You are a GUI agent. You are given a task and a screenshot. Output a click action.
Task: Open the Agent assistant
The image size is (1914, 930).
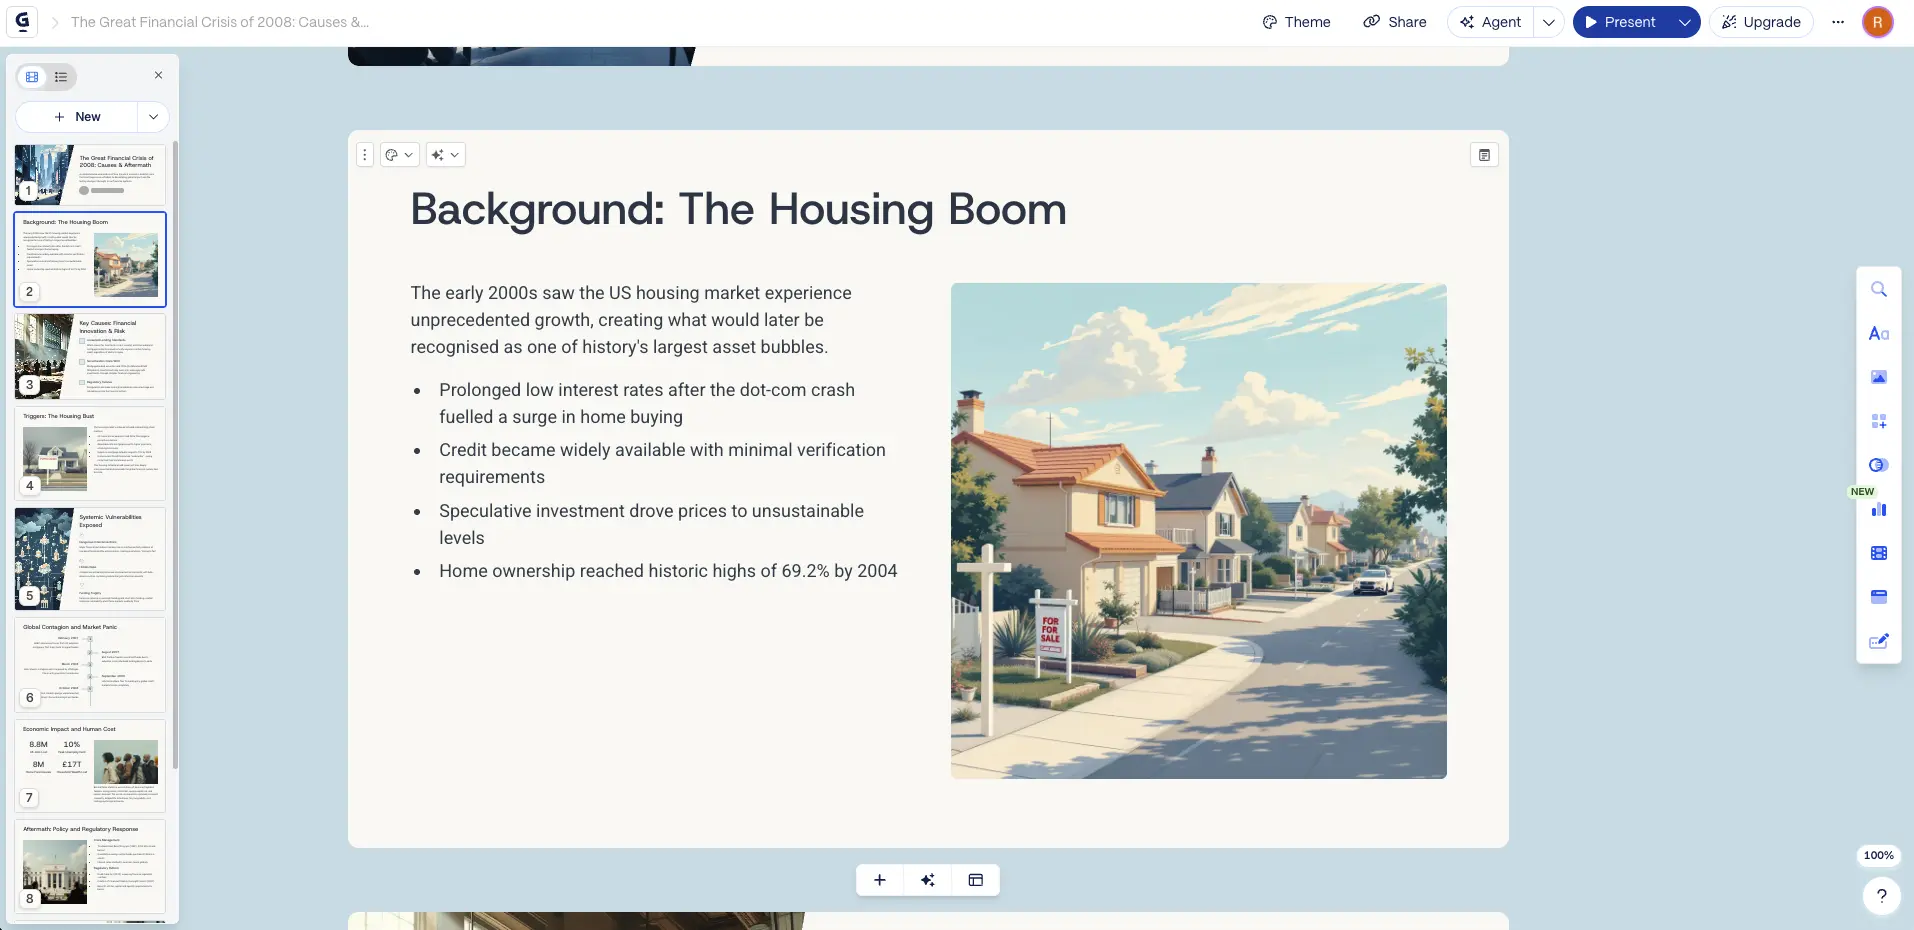click(1490, 22)
